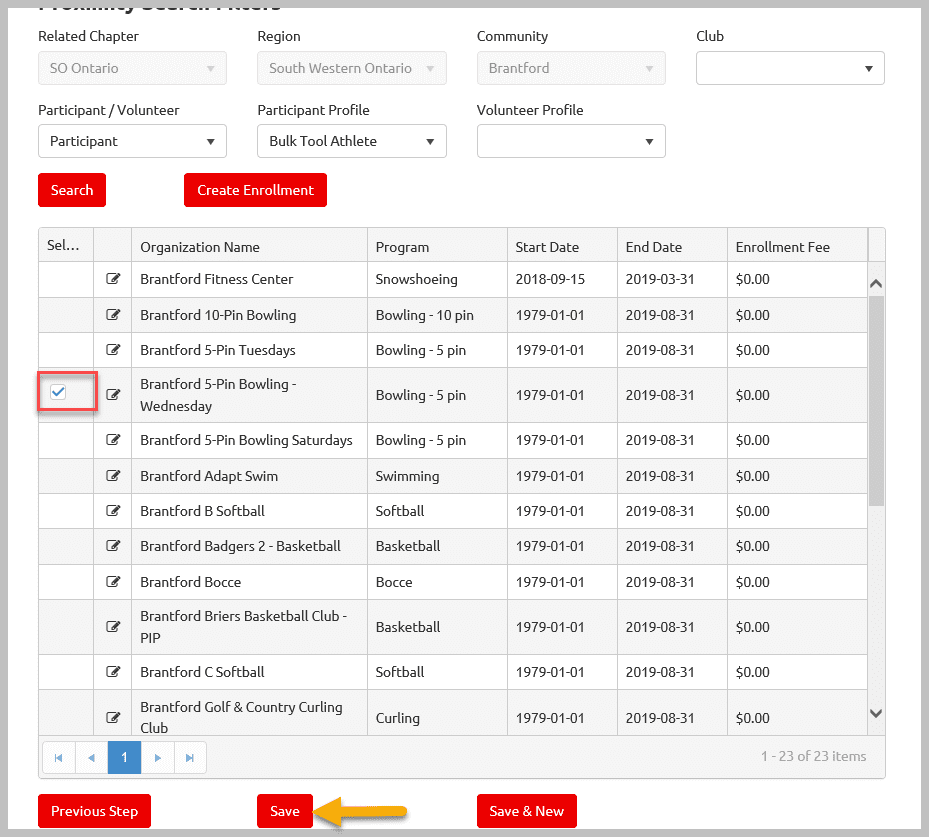Expand the Participant Profile dropdown
929x837 pixels.
point(352,141)
